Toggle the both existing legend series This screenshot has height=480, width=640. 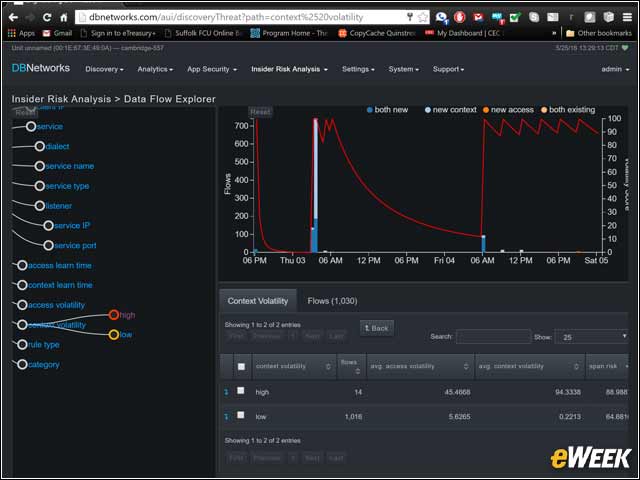pyautogui.click(x=568, y=110)
